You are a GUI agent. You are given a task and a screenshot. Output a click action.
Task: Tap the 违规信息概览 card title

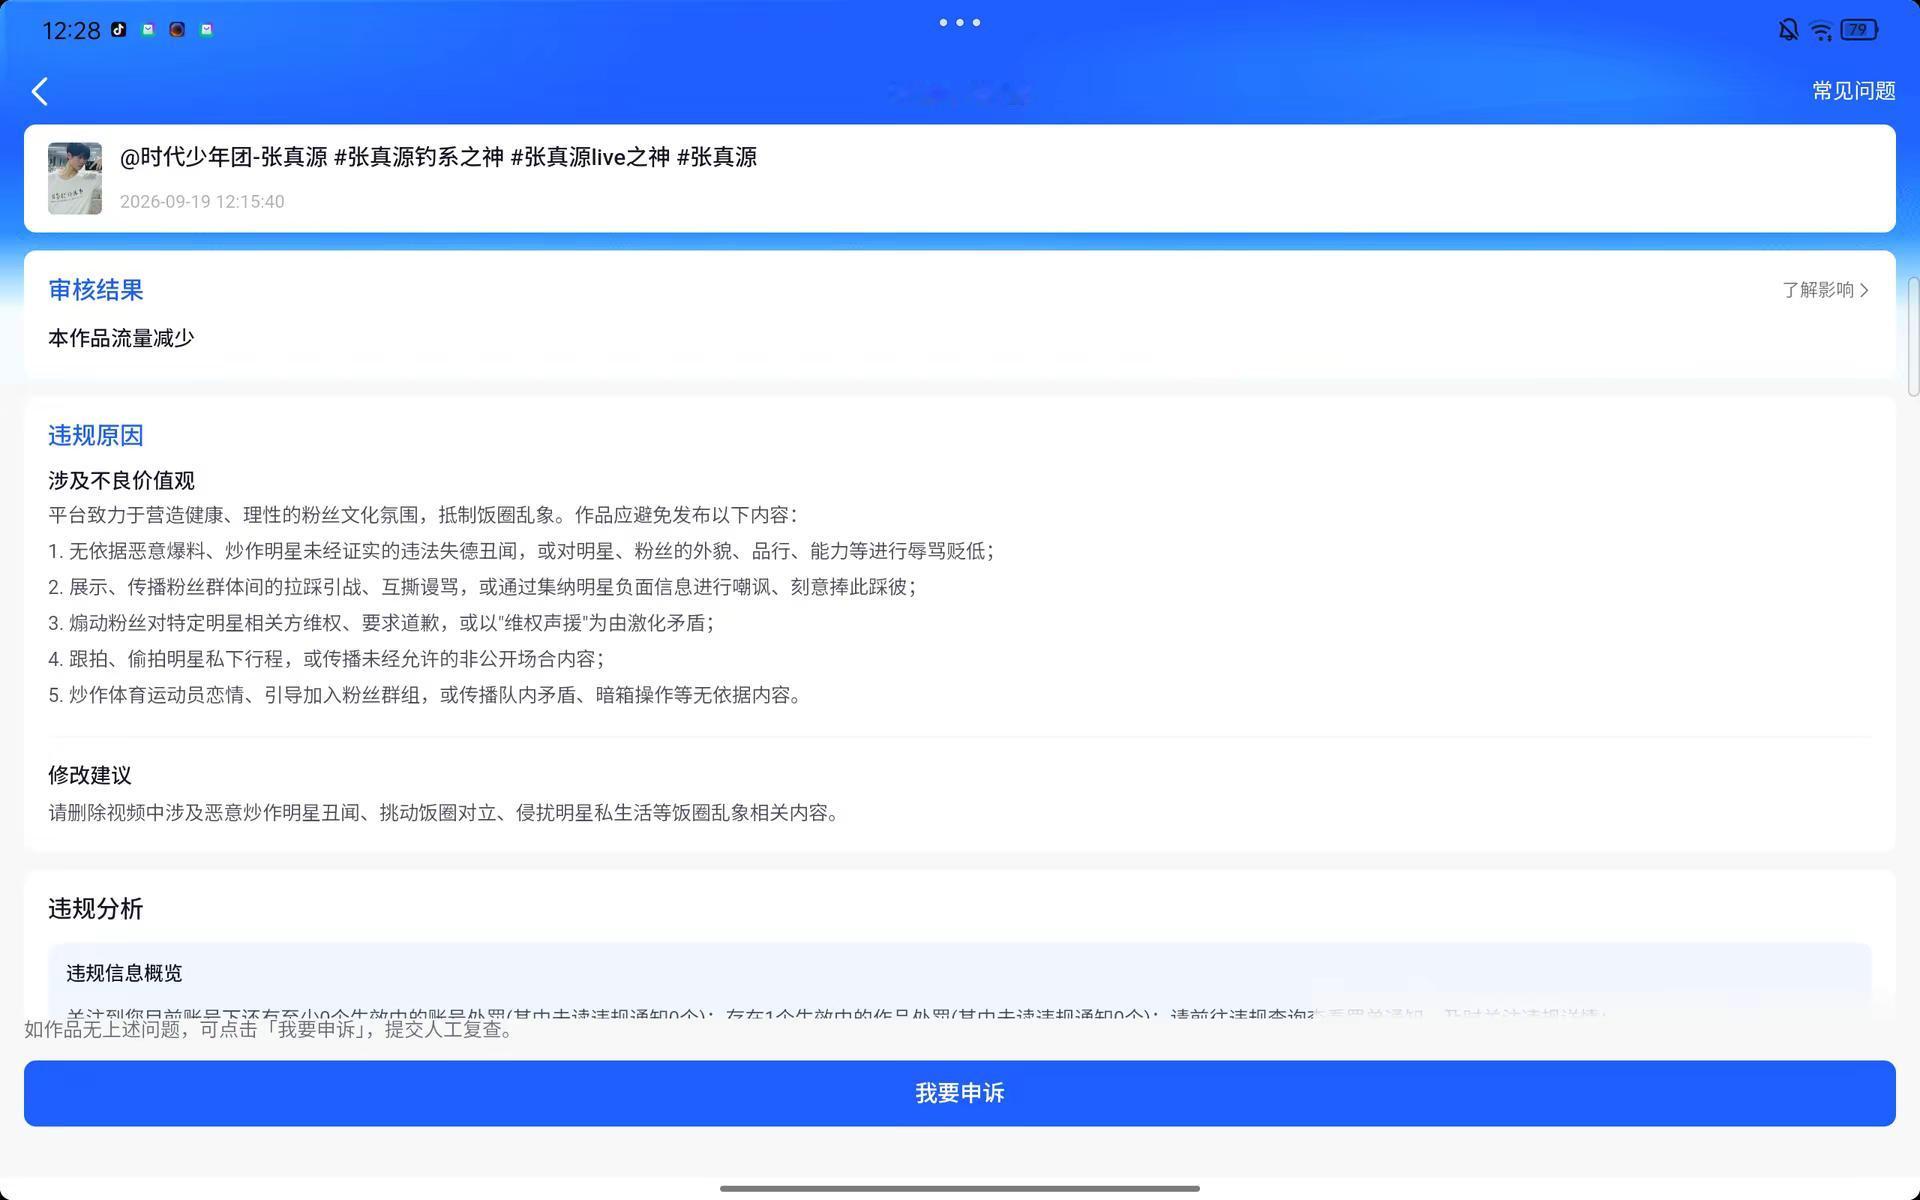click(x=124, y=973)
